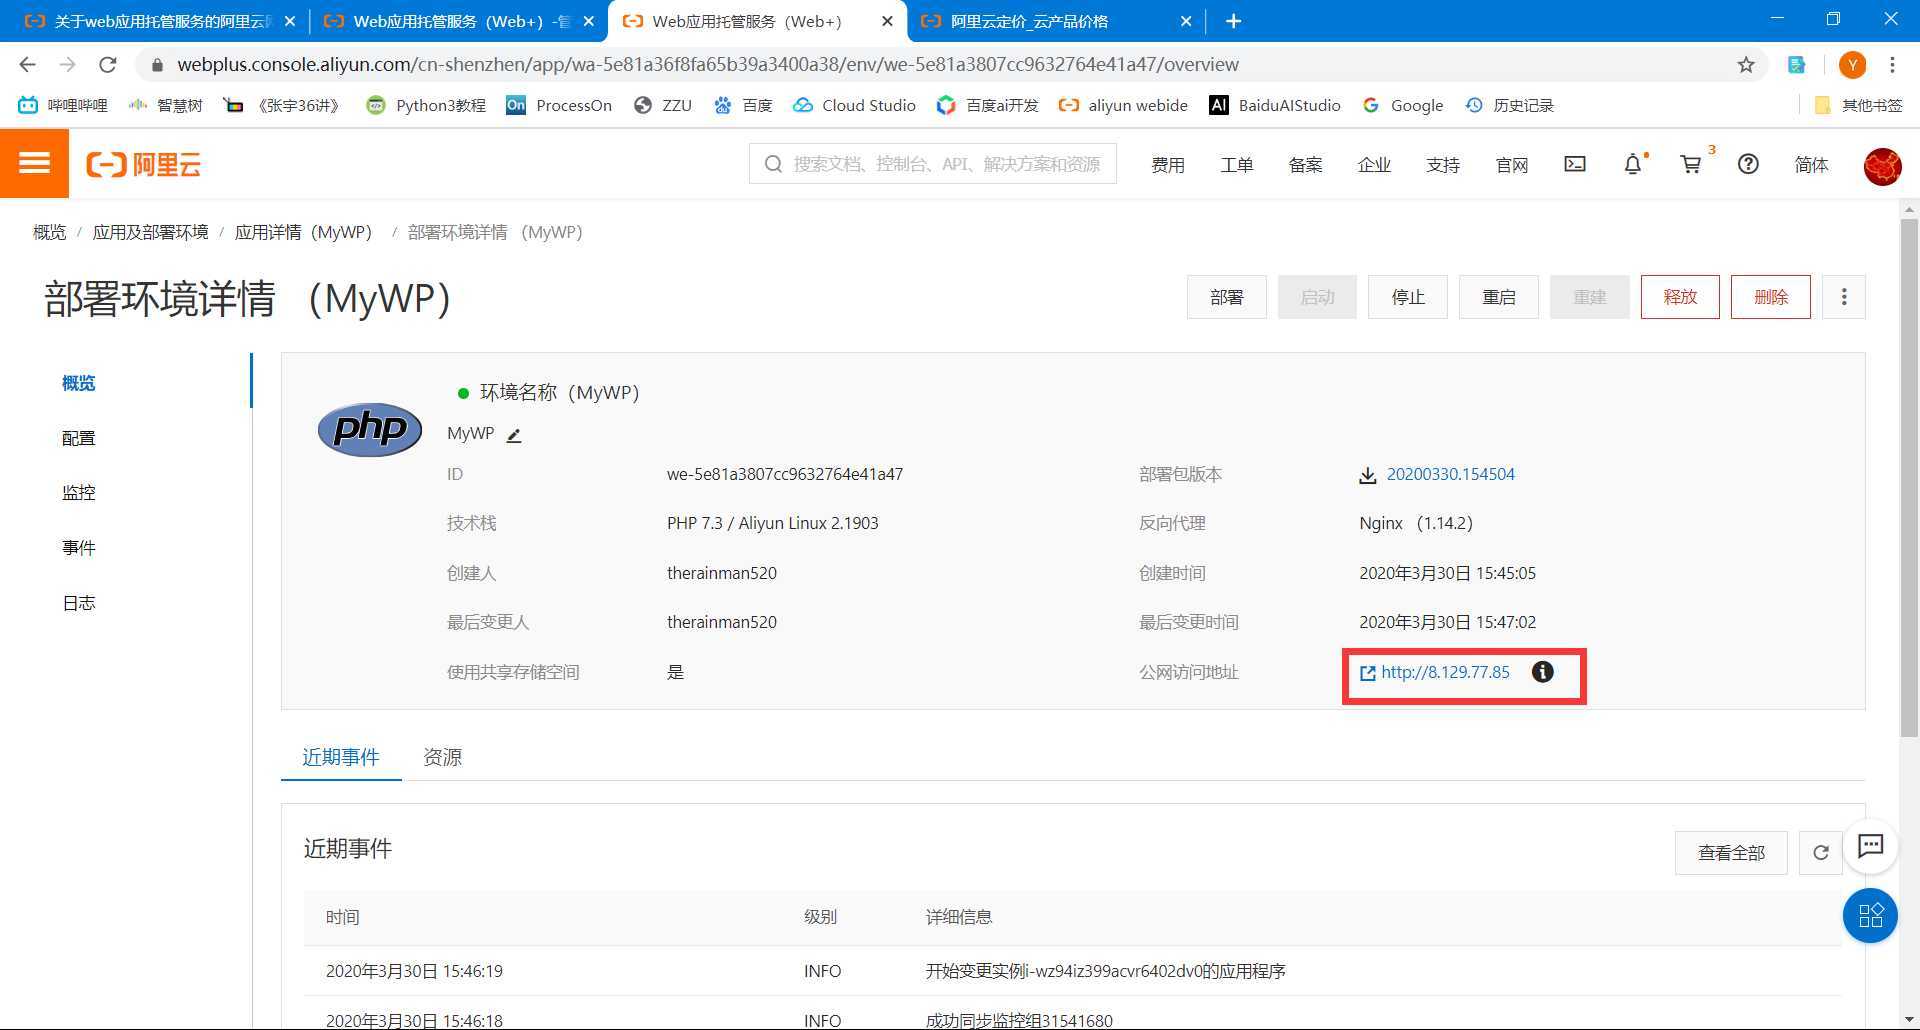Click the info icon next to public address
This screenshot has height=1030, width=1920.
click(x=1543, y=672)
